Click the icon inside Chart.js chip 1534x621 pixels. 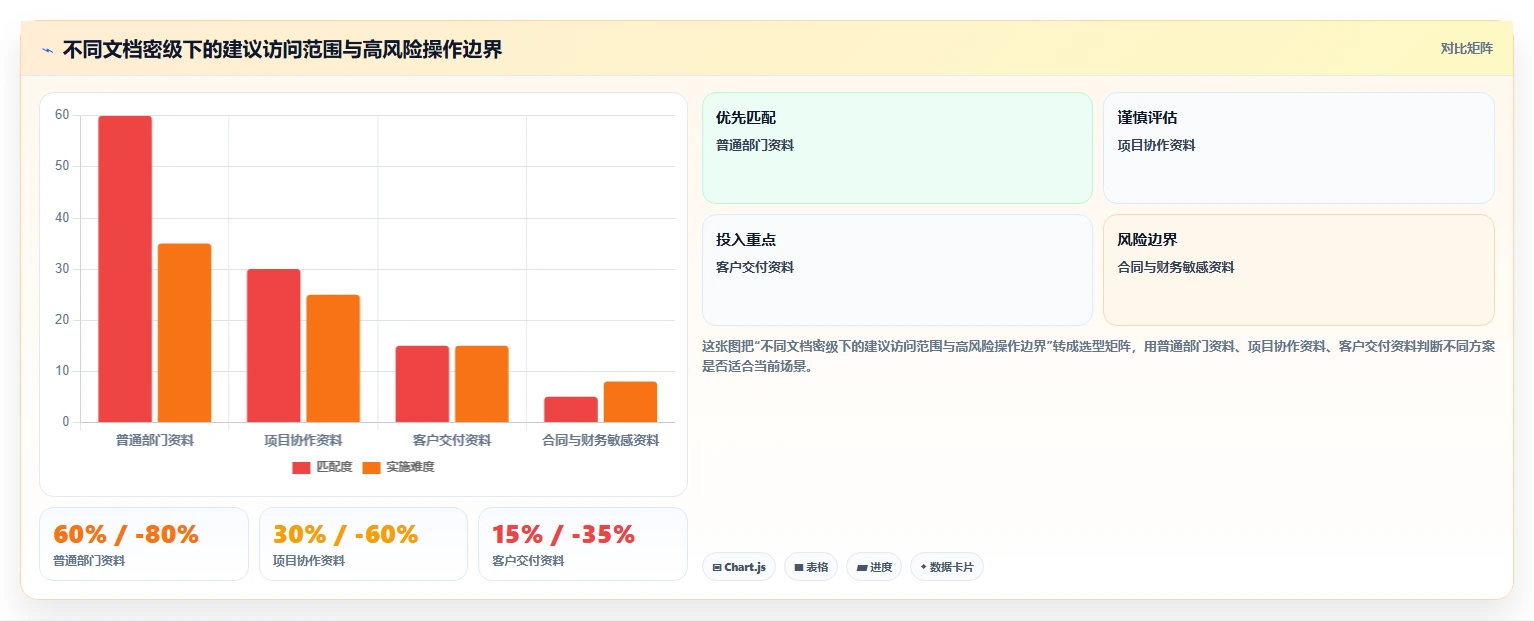[x=717, y=568]
